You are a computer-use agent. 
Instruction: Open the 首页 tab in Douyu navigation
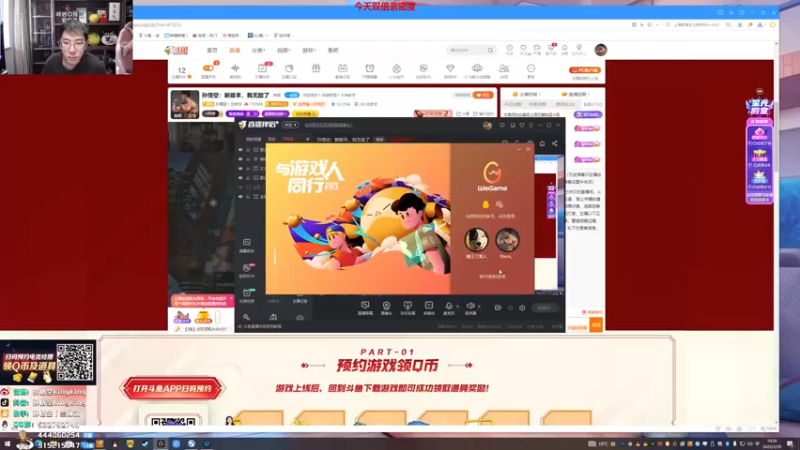[212, 51]
